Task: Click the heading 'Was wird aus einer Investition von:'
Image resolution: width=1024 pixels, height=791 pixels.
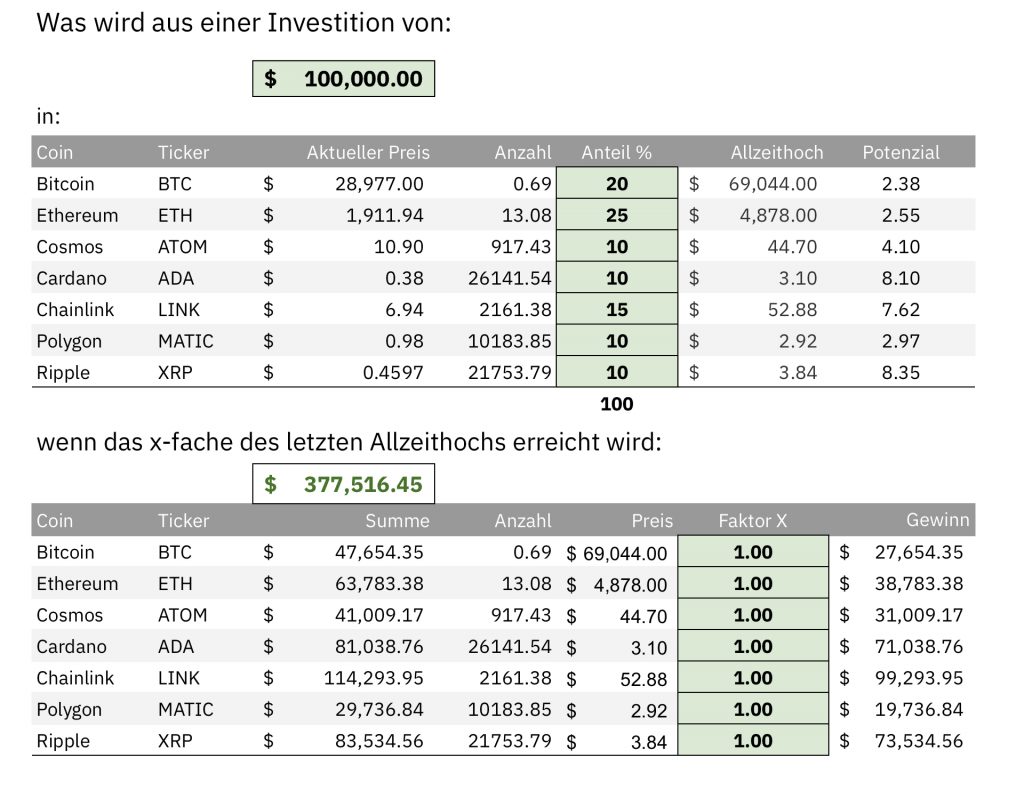Action: (244, 23)
